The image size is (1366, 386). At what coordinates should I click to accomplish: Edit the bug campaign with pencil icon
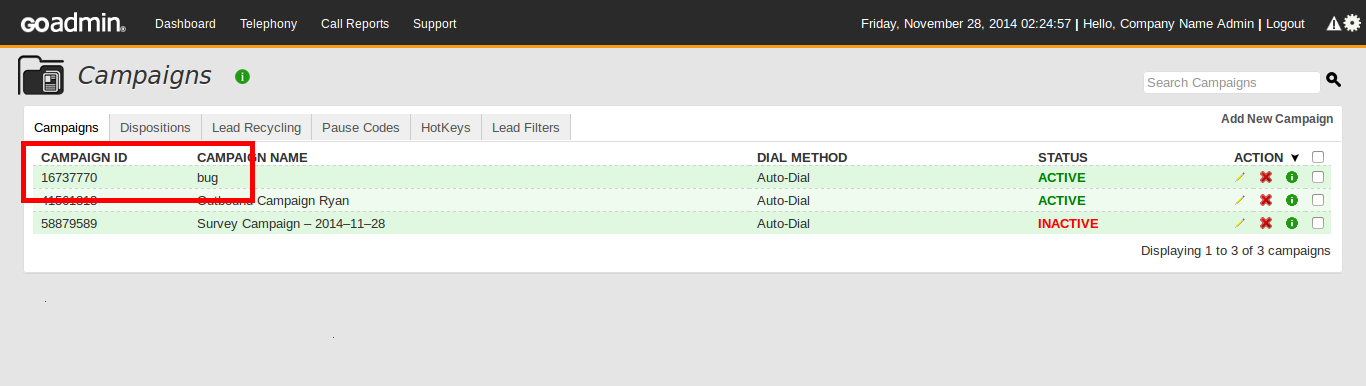coord(1240,177)
